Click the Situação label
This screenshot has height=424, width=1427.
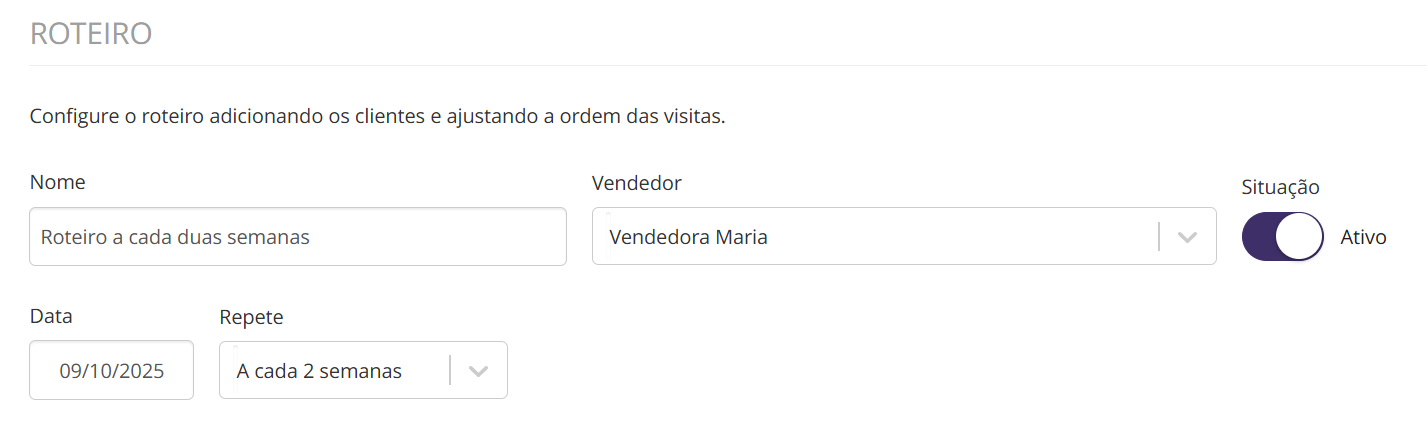click(1280, 187)
